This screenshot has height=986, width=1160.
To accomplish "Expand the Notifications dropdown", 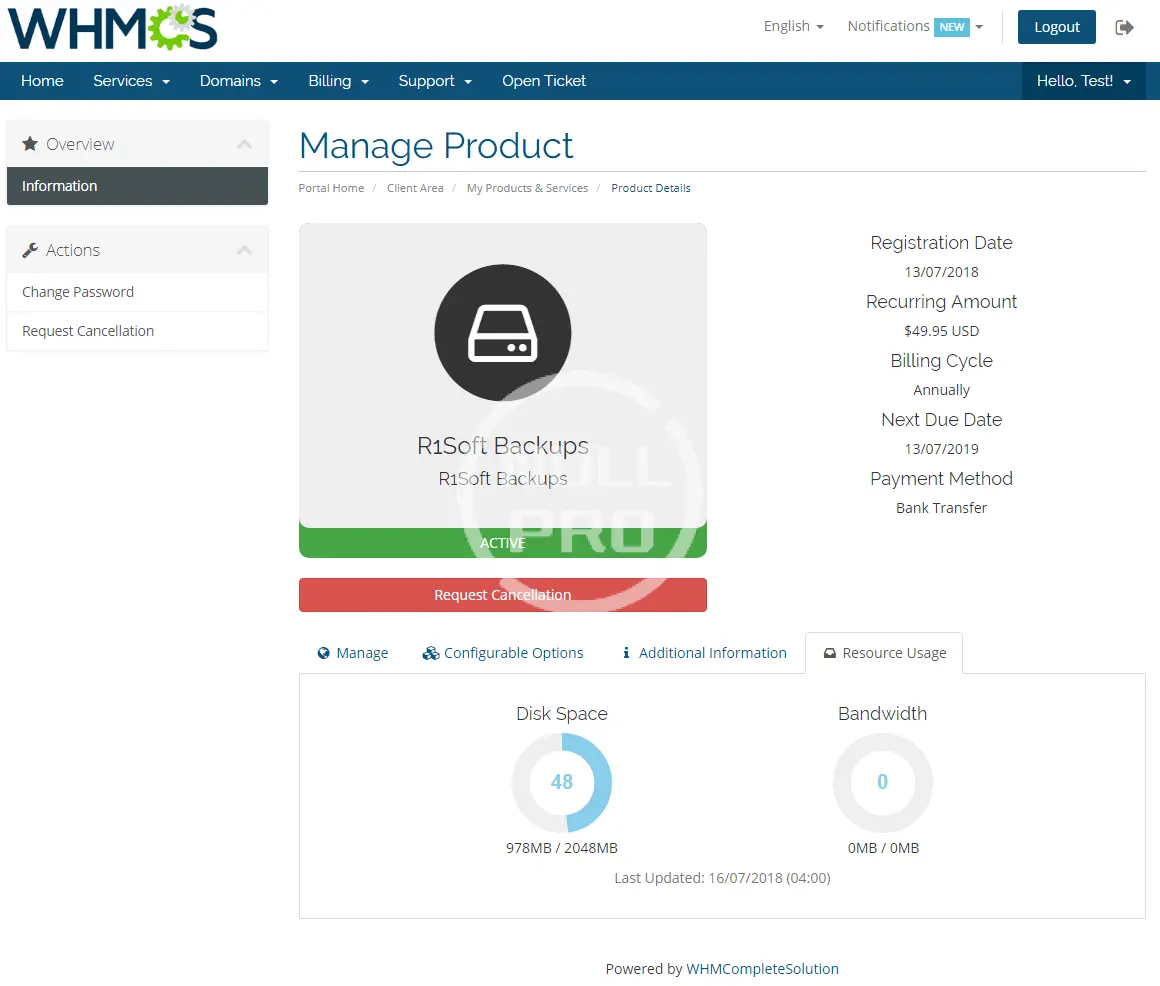I will point(914,27).
